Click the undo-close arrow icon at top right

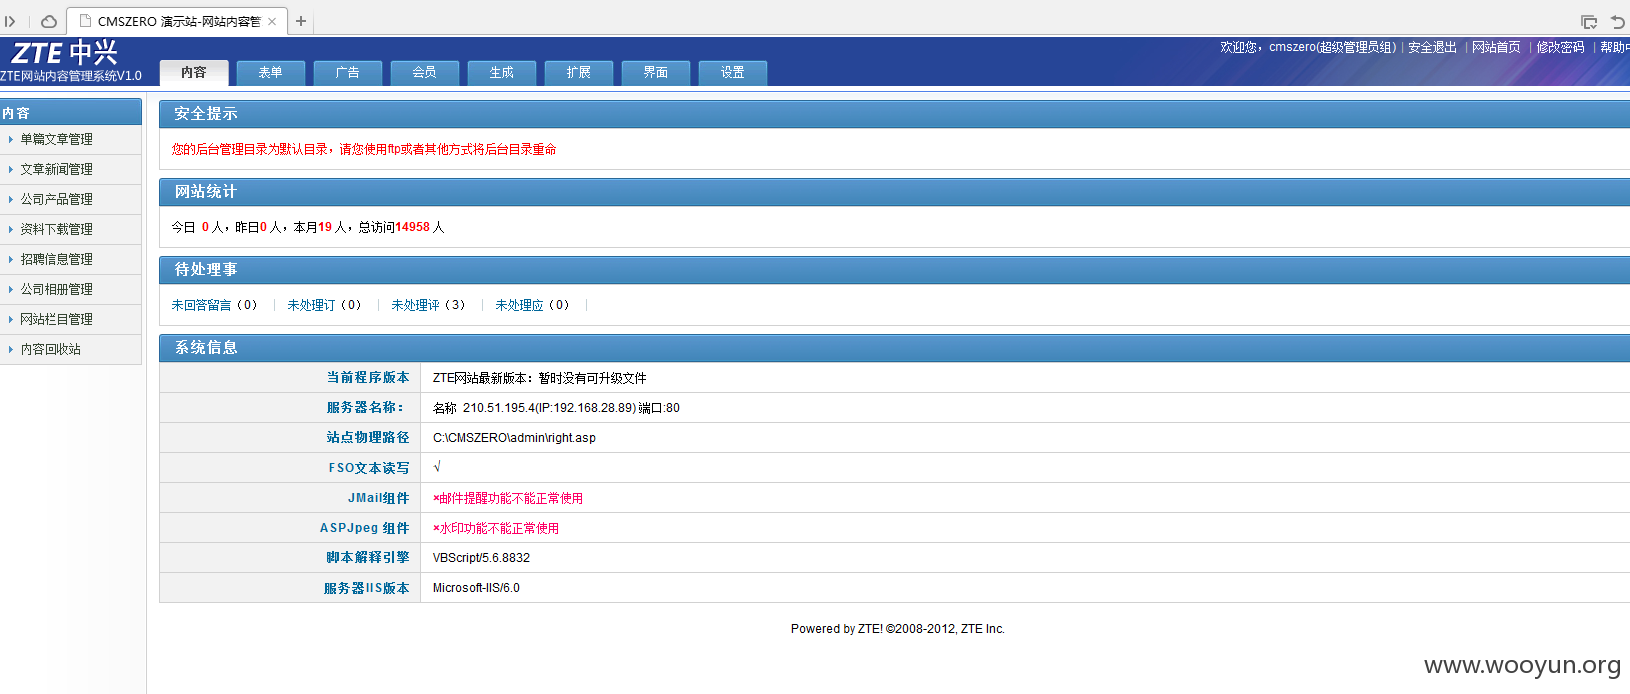coord(1618,22)
